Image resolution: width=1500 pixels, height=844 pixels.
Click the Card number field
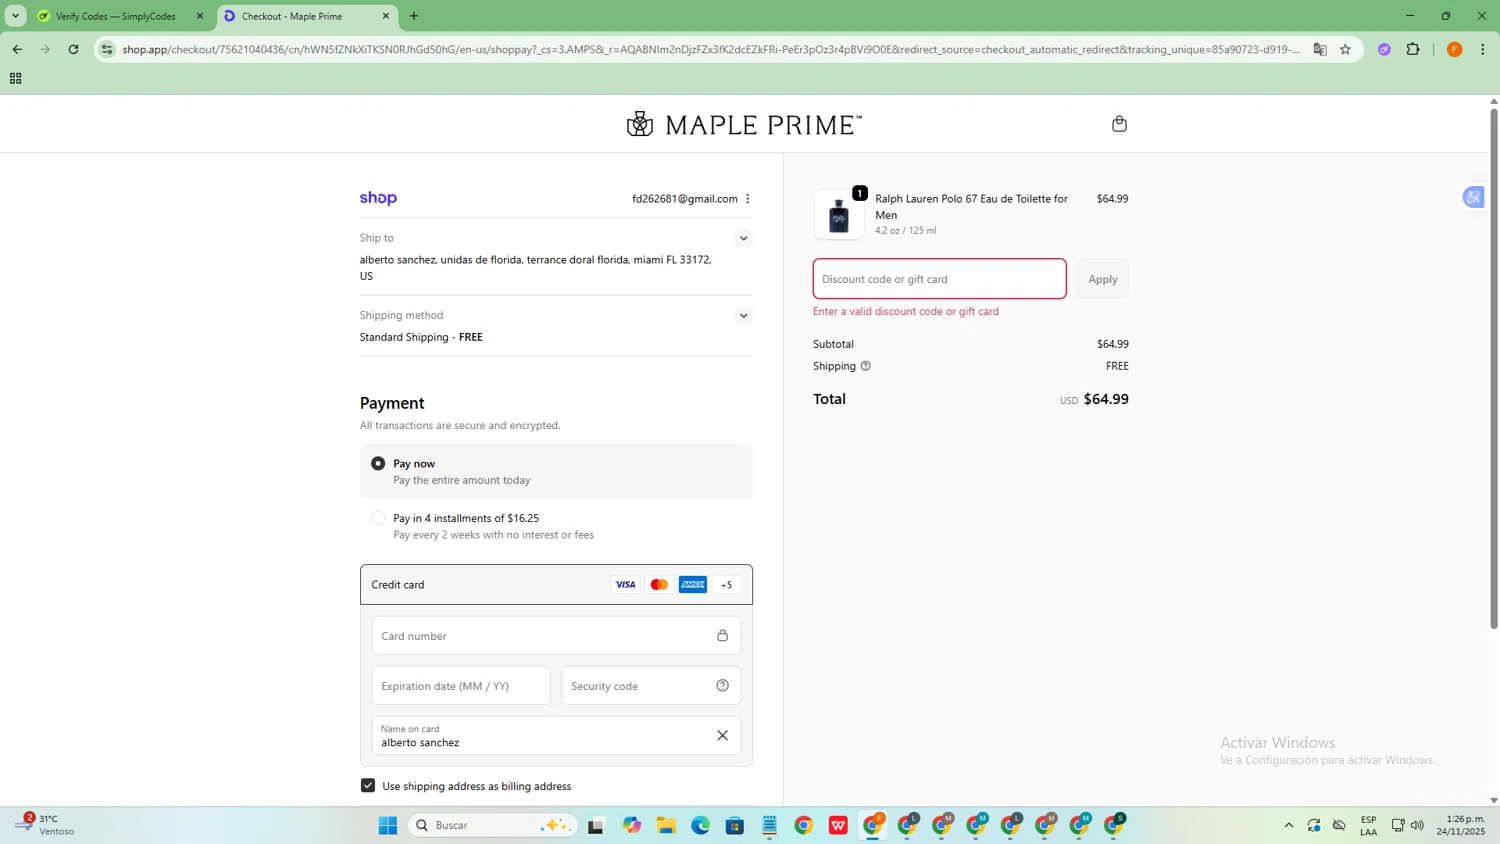point(556,636)
